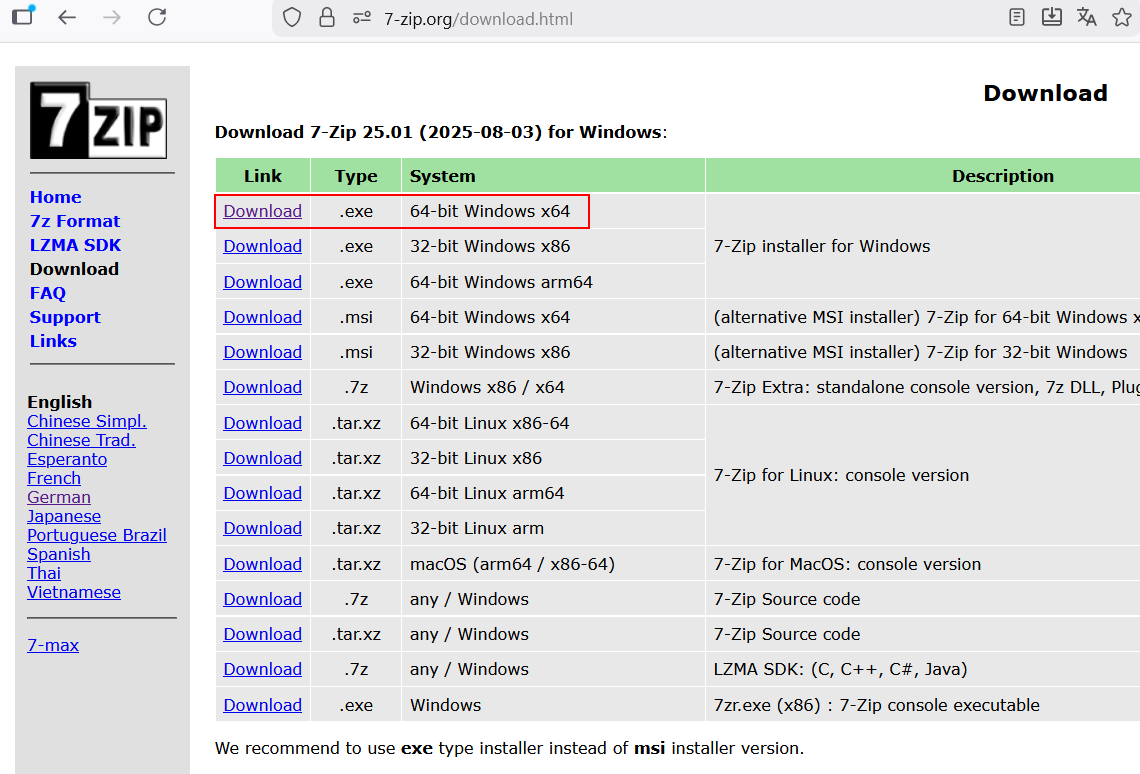The height and width of the screenshot is (774, 1140).
Task: Open the Home page in the sidebar
Action: coord(55,197)
